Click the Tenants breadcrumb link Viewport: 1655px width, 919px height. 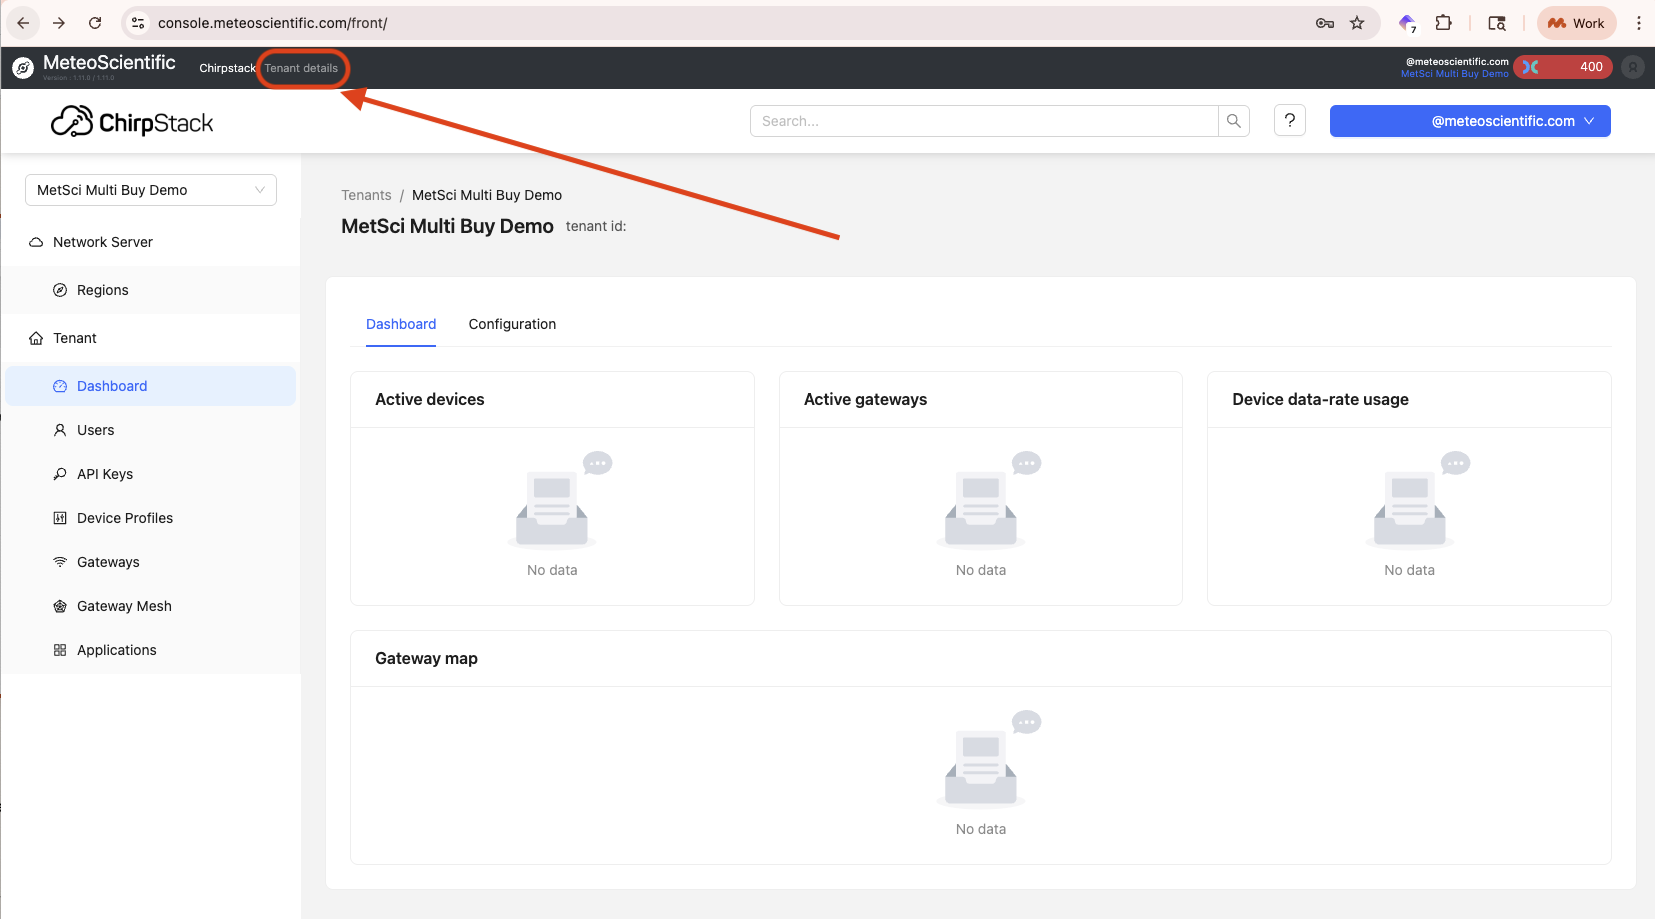coord(366,195)
